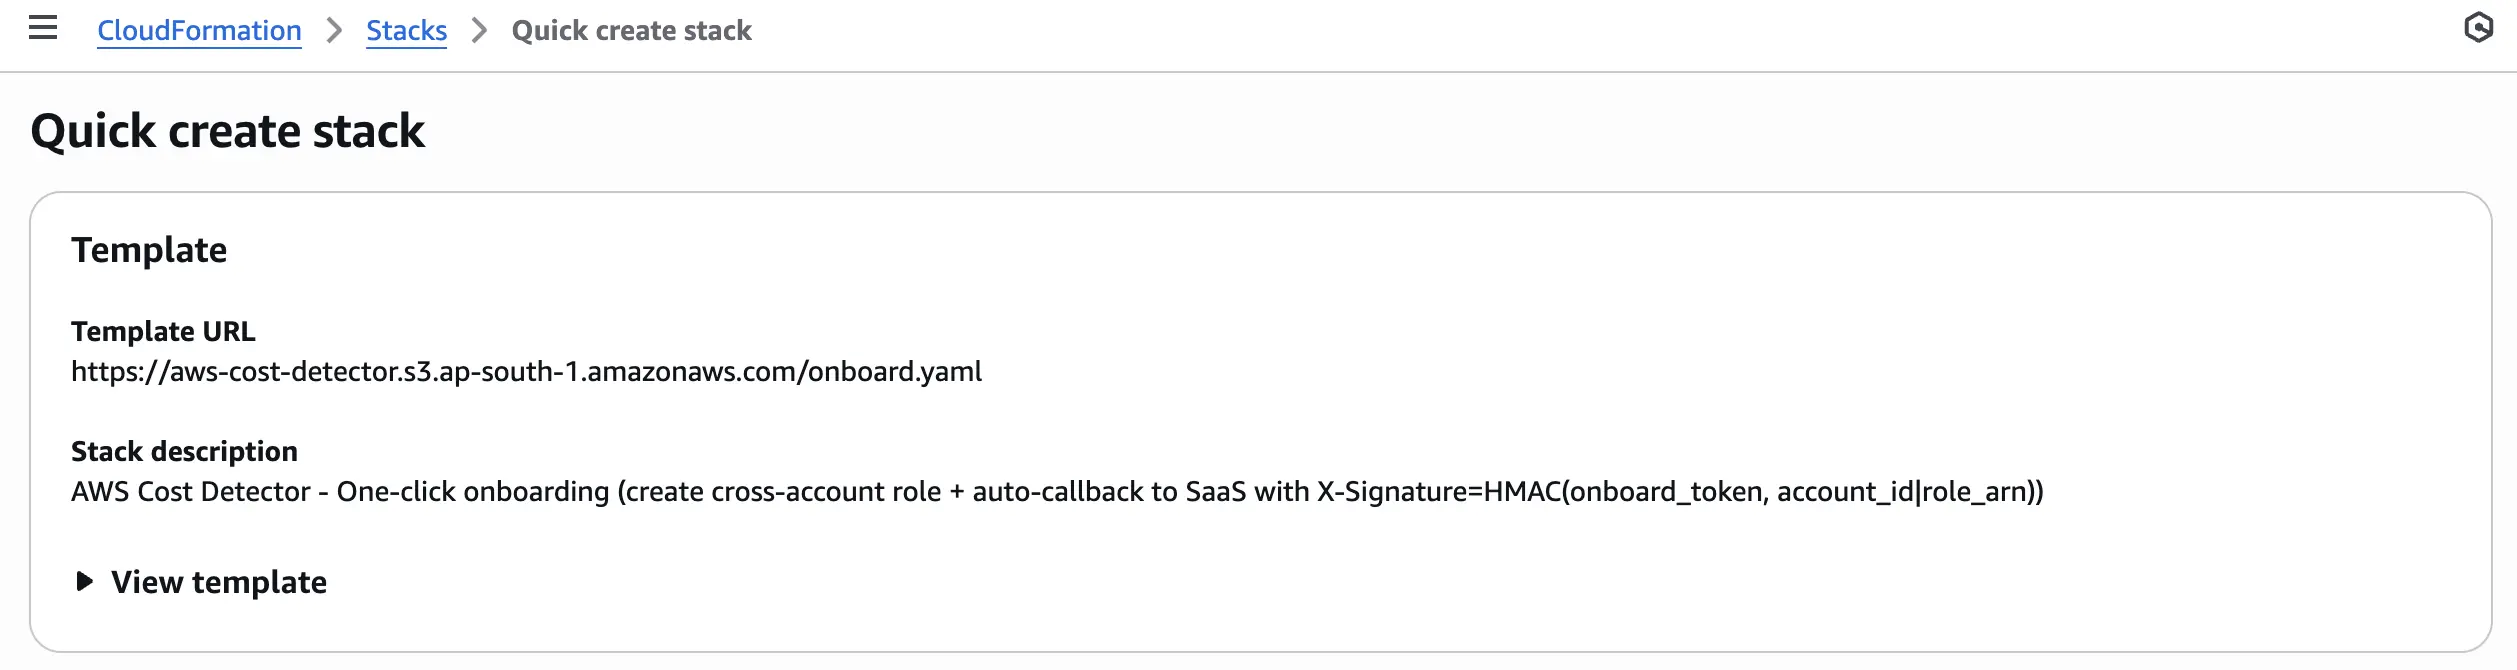Select the onboard.yaml Template URL text
Viewport: 2517px width, 670px height.
[526, 371]
